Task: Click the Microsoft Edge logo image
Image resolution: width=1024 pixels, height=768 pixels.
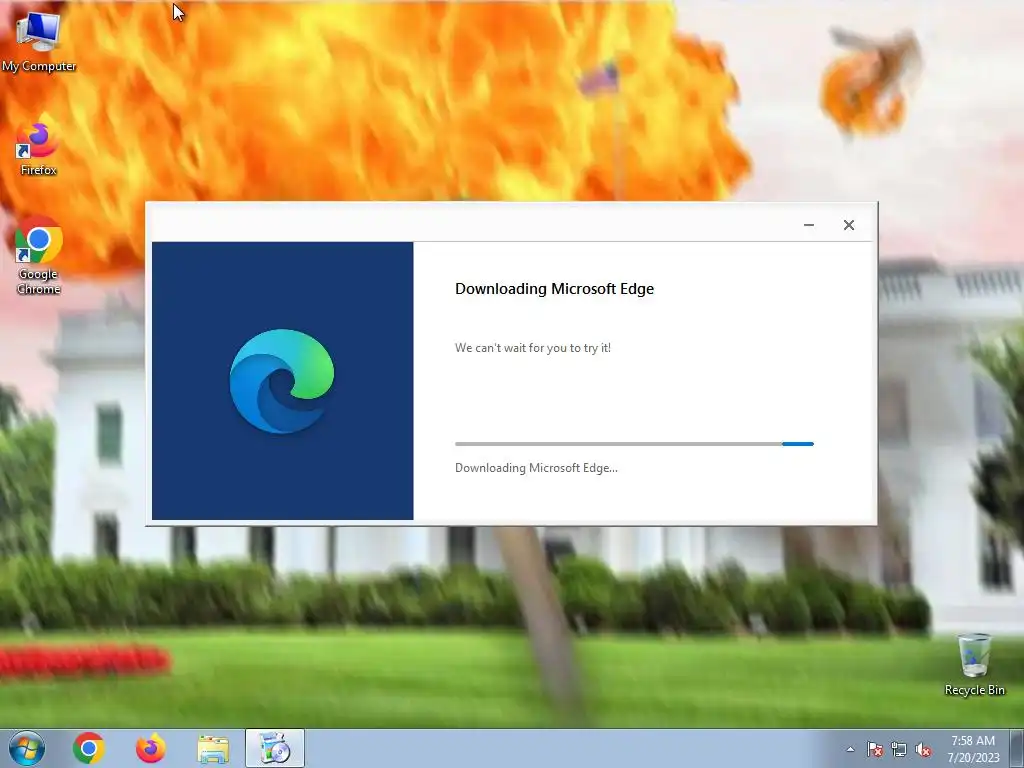Action: [282, 381]
